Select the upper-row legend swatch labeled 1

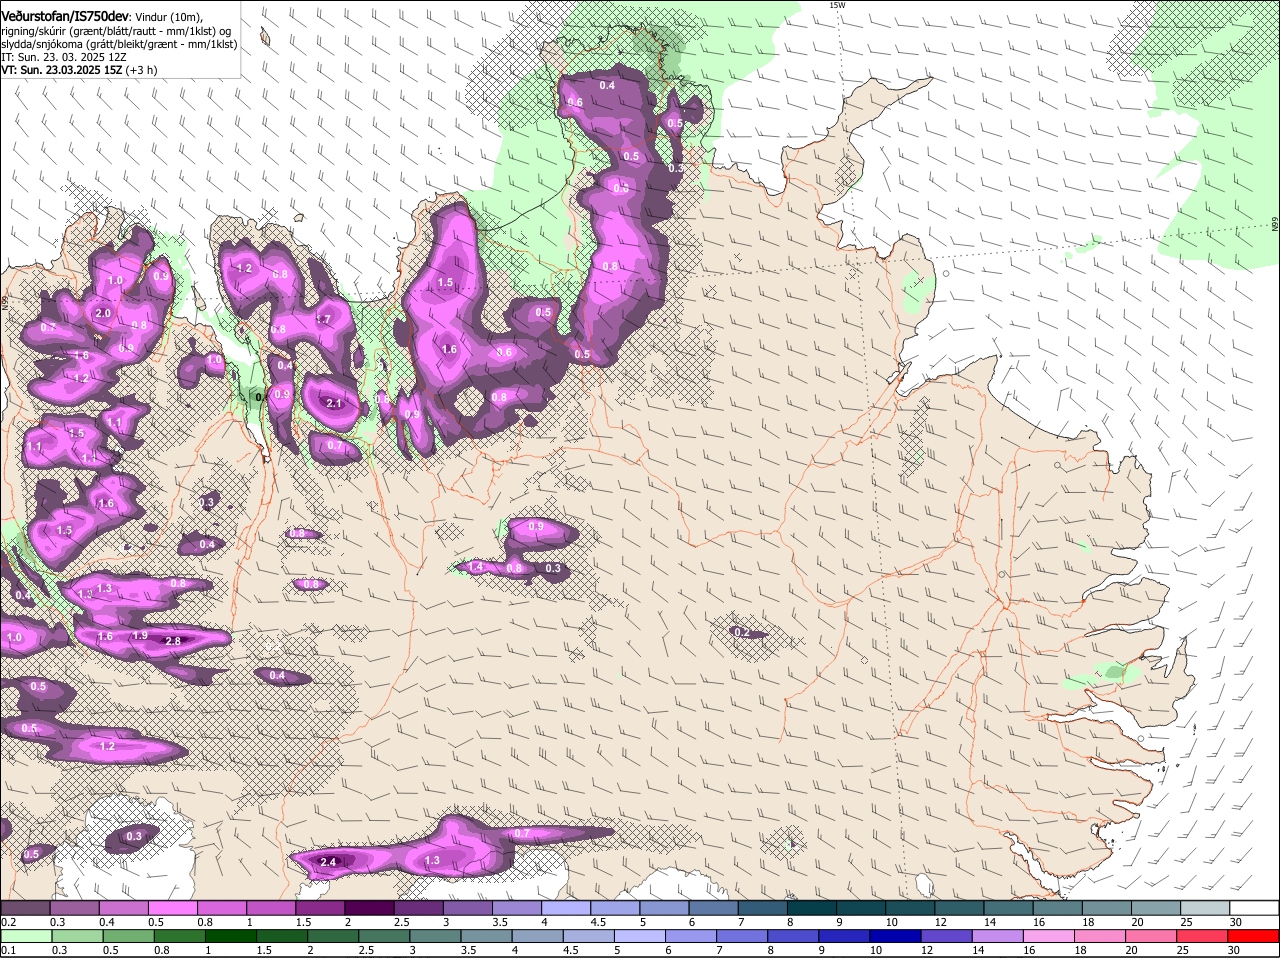271,907
